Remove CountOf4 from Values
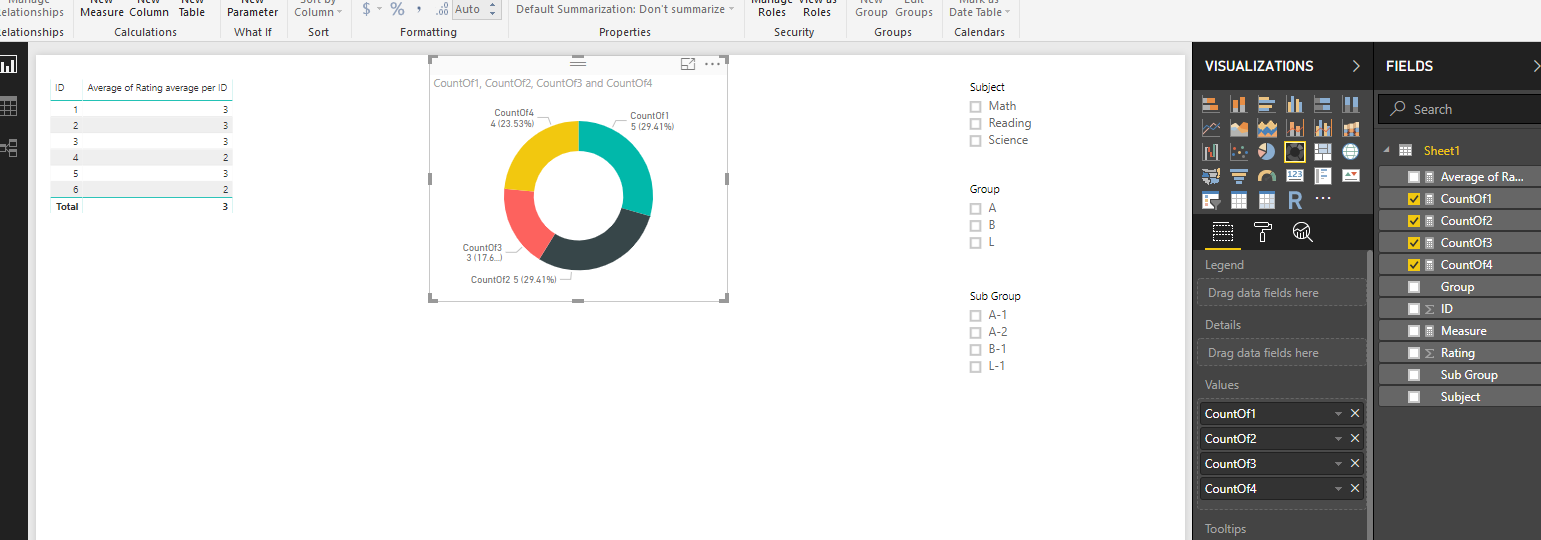 coord(1355,488)
